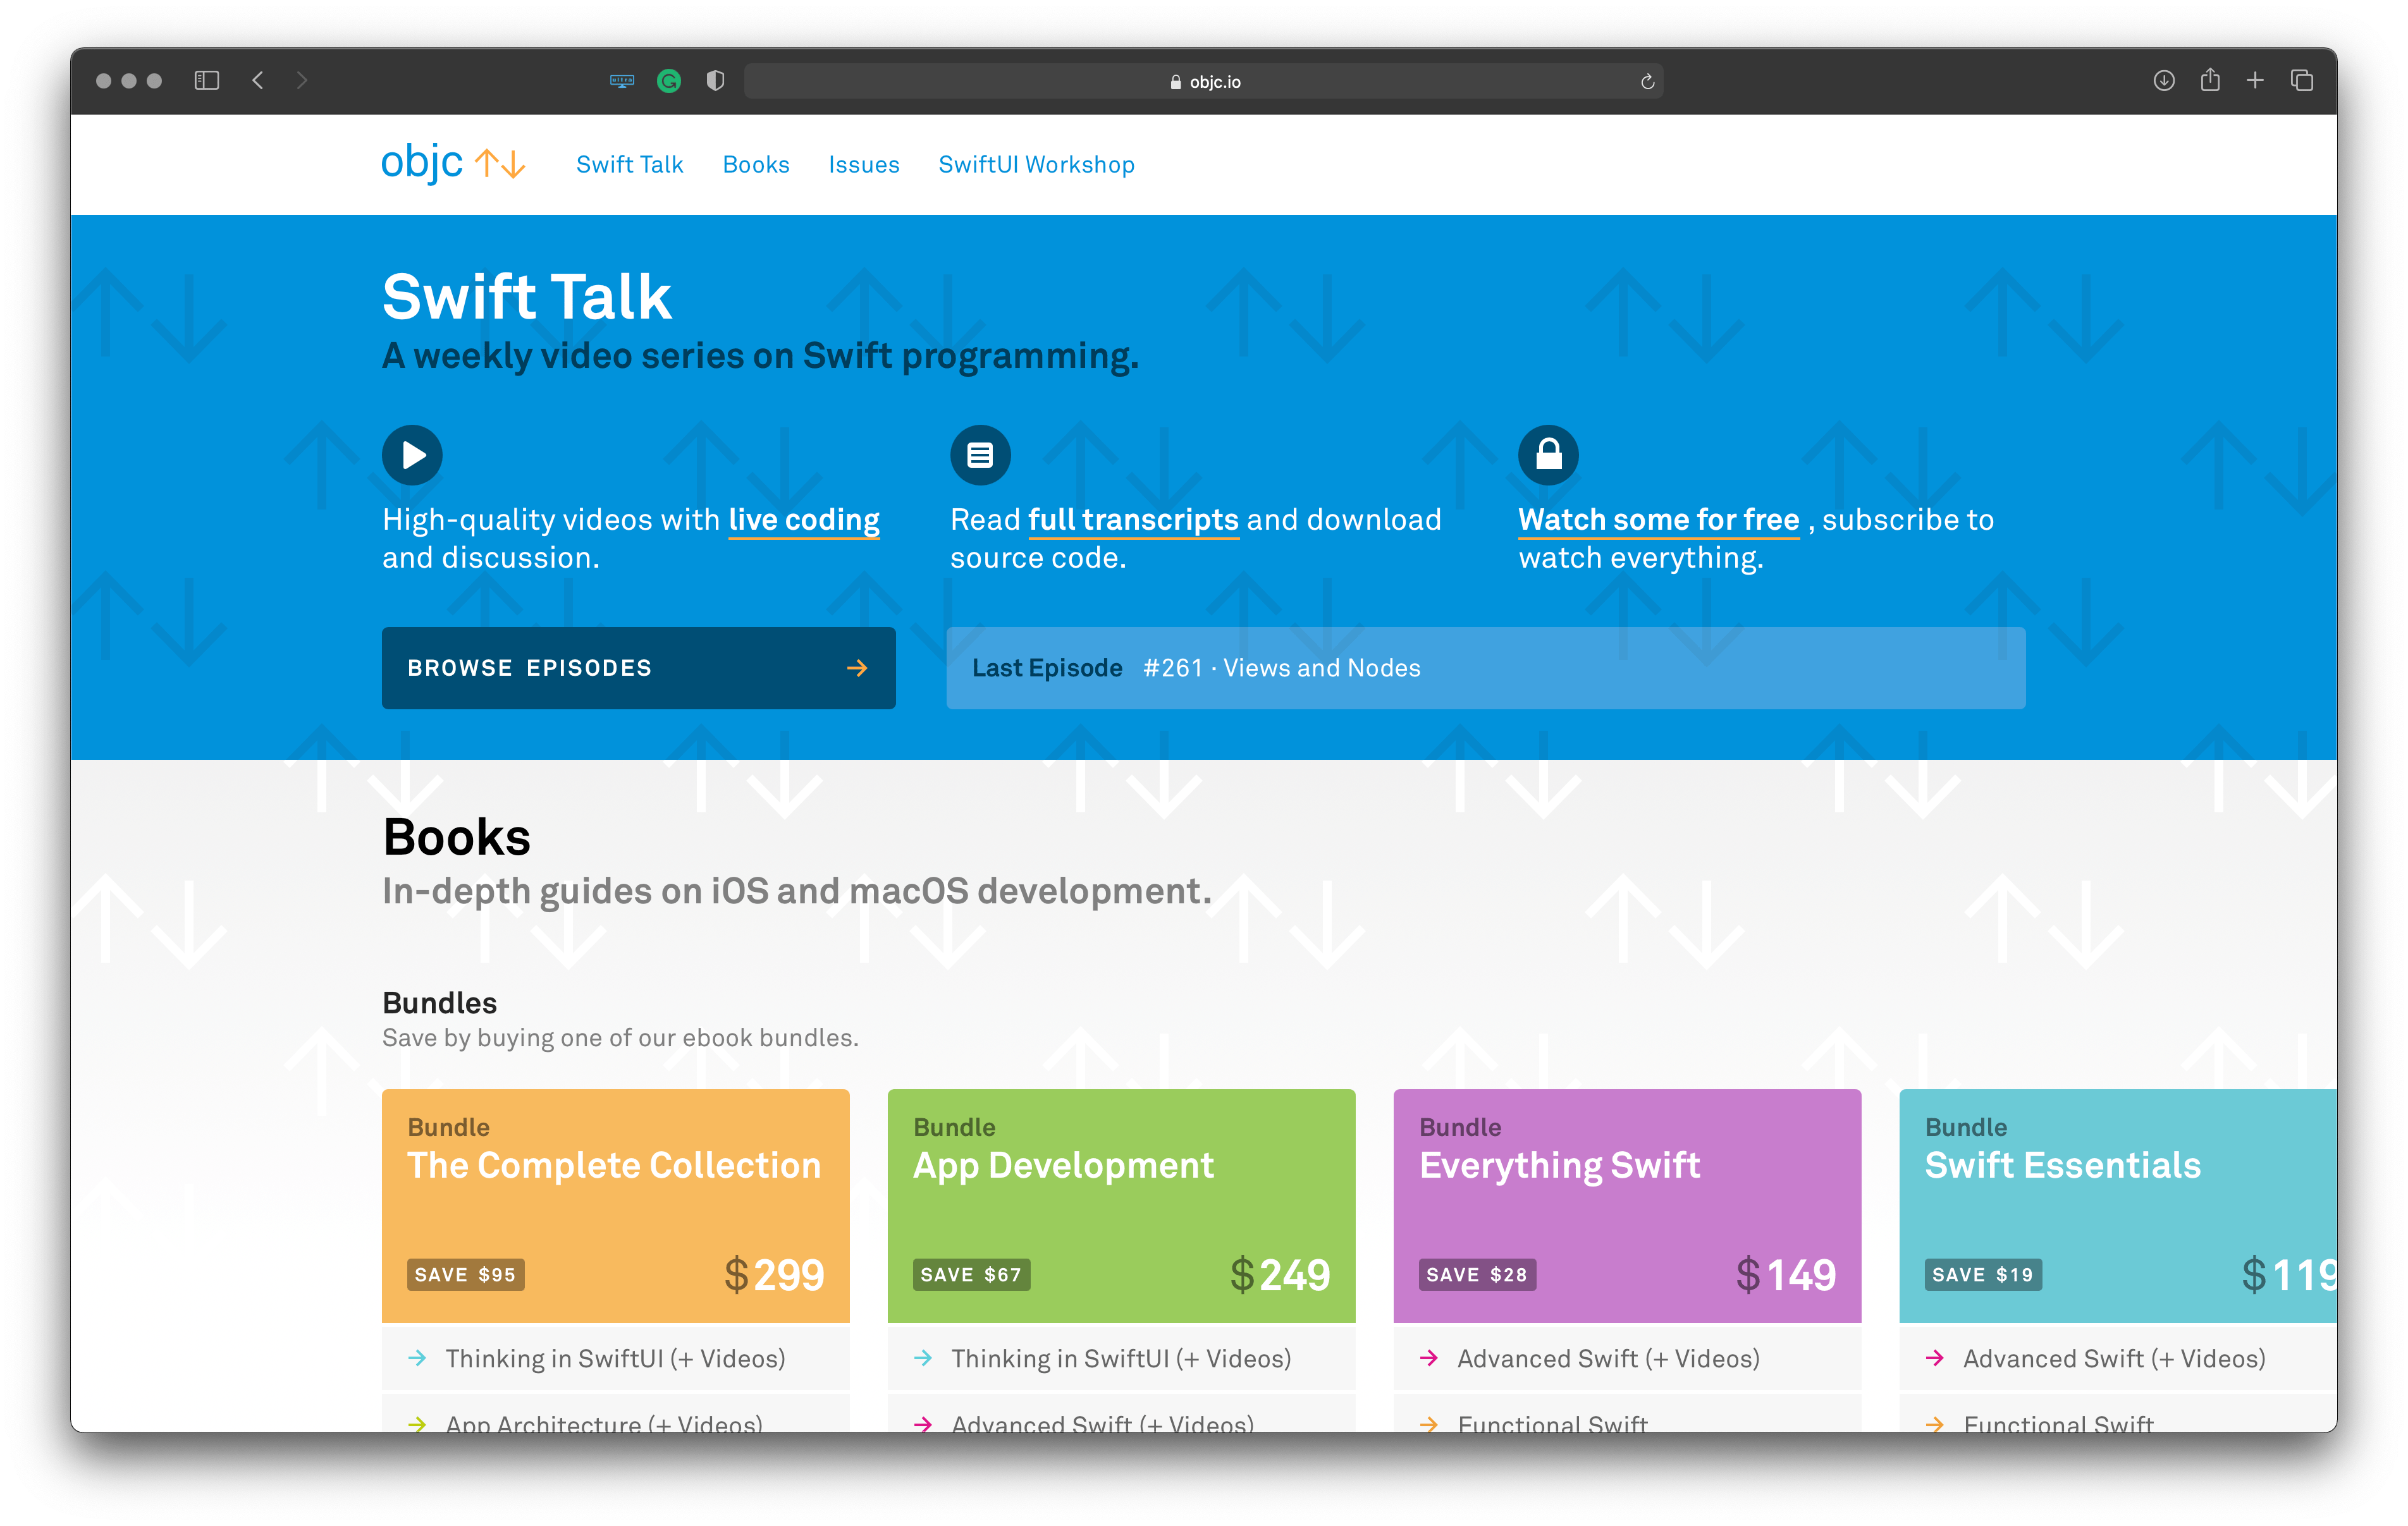This screenshot has height=1526, width=2408.
Task: Click the transcript document circle icon
Action: click(980, 455)
